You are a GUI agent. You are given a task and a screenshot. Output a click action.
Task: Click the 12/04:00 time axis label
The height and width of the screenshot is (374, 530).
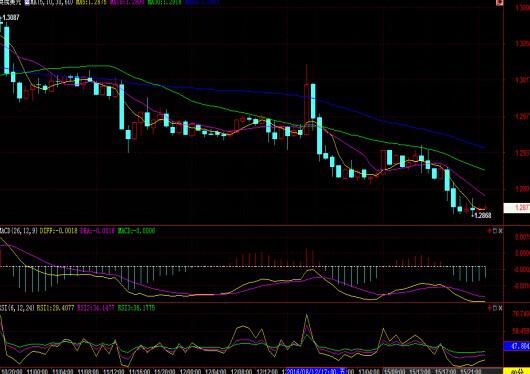tap(216, 371)
